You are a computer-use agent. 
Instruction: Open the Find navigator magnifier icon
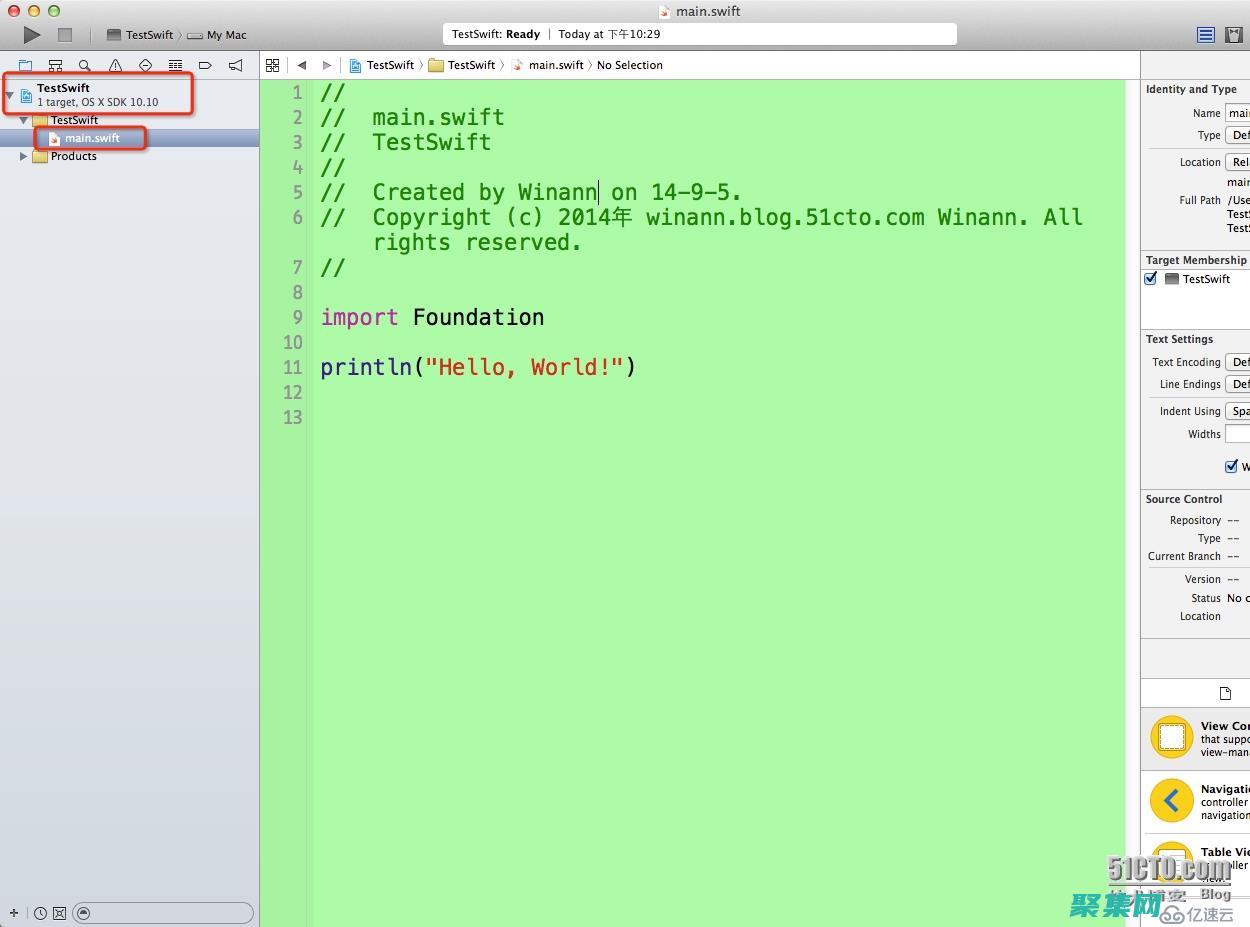(x=85, y=66)
